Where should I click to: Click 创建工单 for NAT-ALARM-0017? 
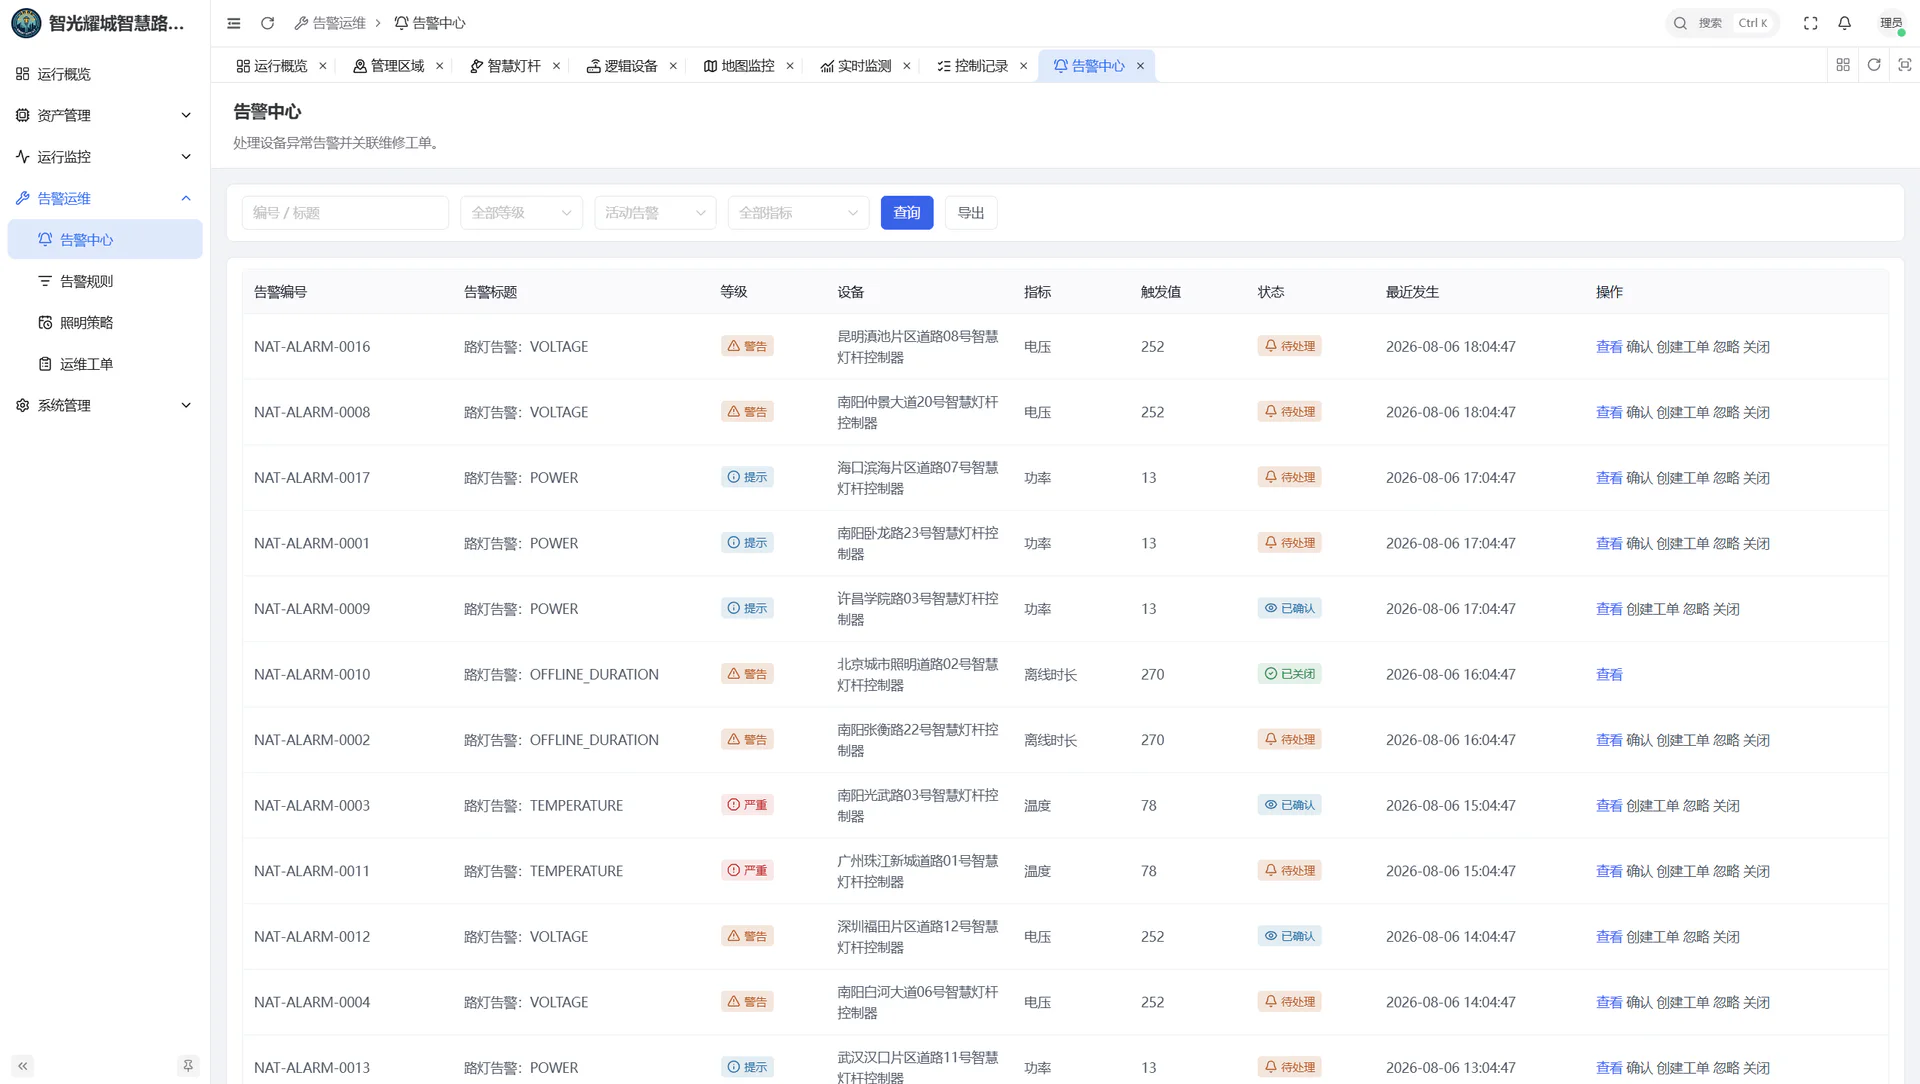[1683, 477]
